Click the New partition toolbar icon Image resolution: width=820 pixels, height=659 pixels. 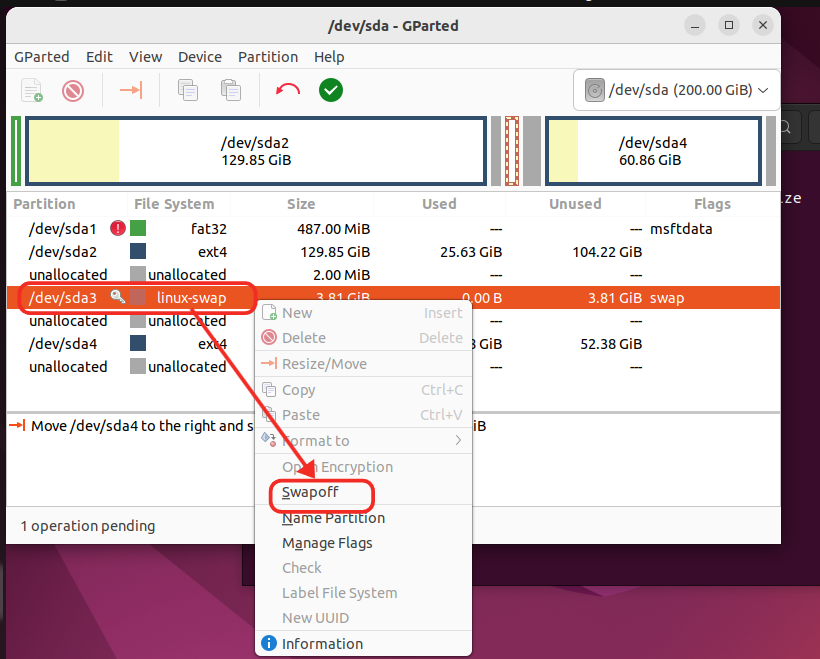[31, 90]
